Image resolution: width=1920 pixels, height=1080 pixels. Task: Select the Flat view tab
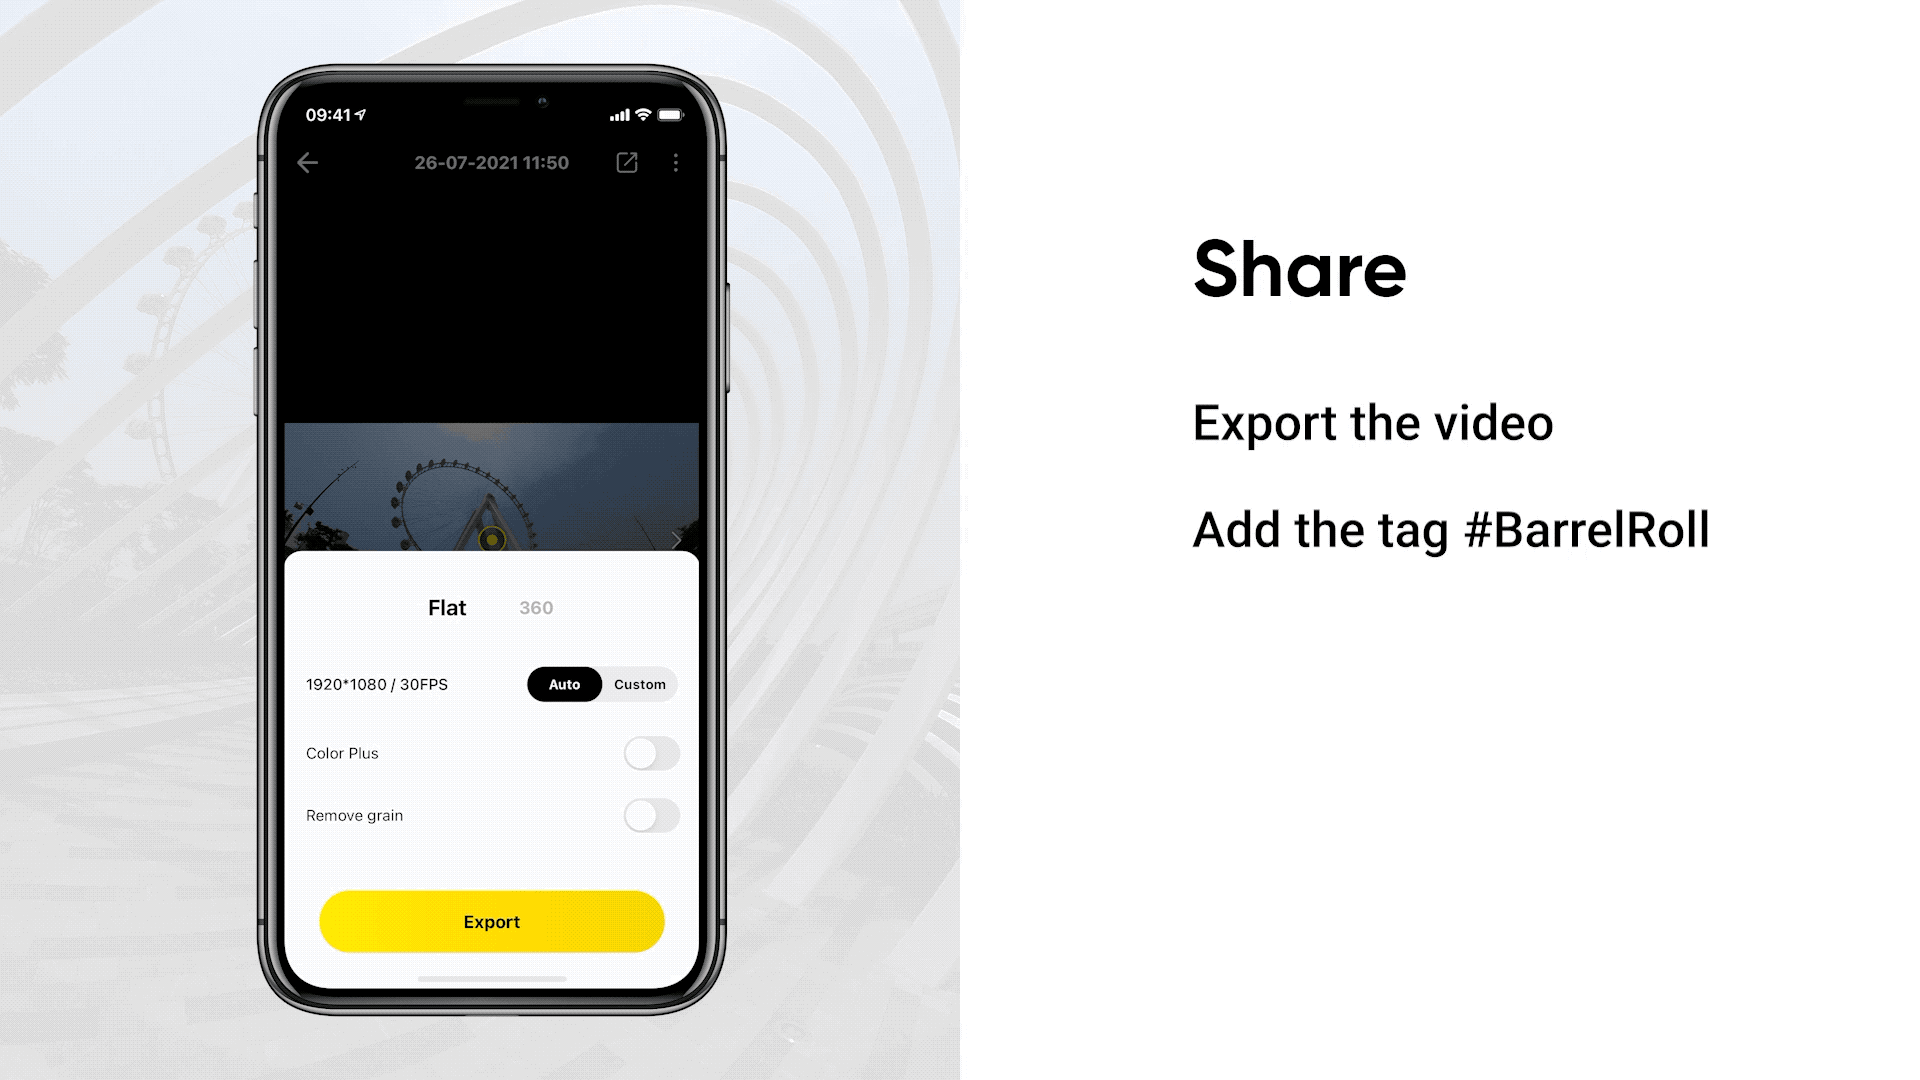point(446,608)
